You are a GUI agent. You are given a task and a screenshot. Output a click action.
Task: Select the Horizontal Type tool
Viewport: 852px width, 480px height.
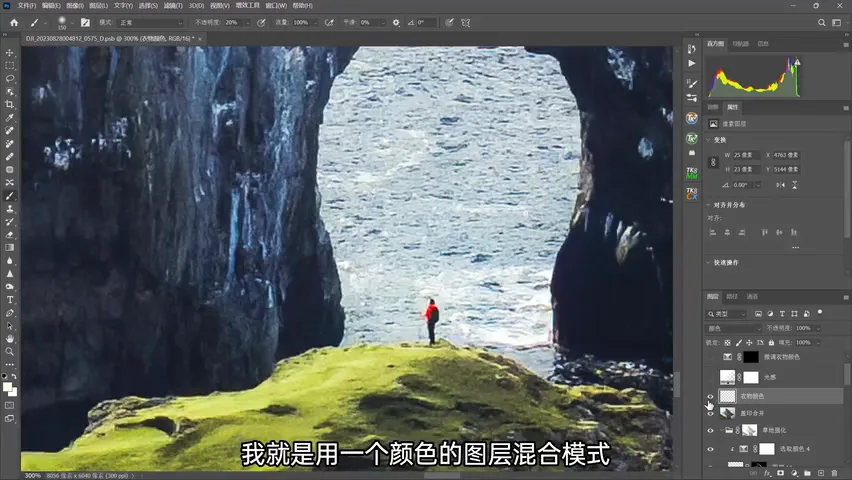tap(10, 300)
